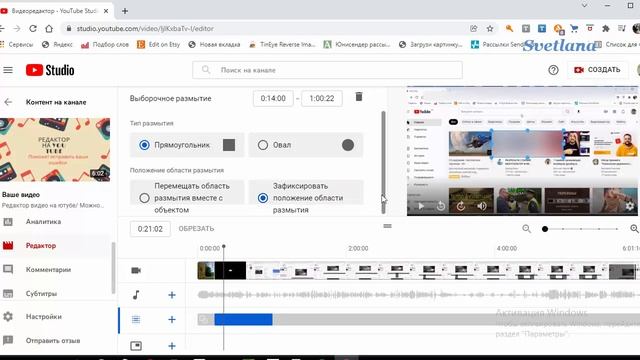Click the browser home icon
This screenshot has width=640, height=360.
(x=49, y=29)
